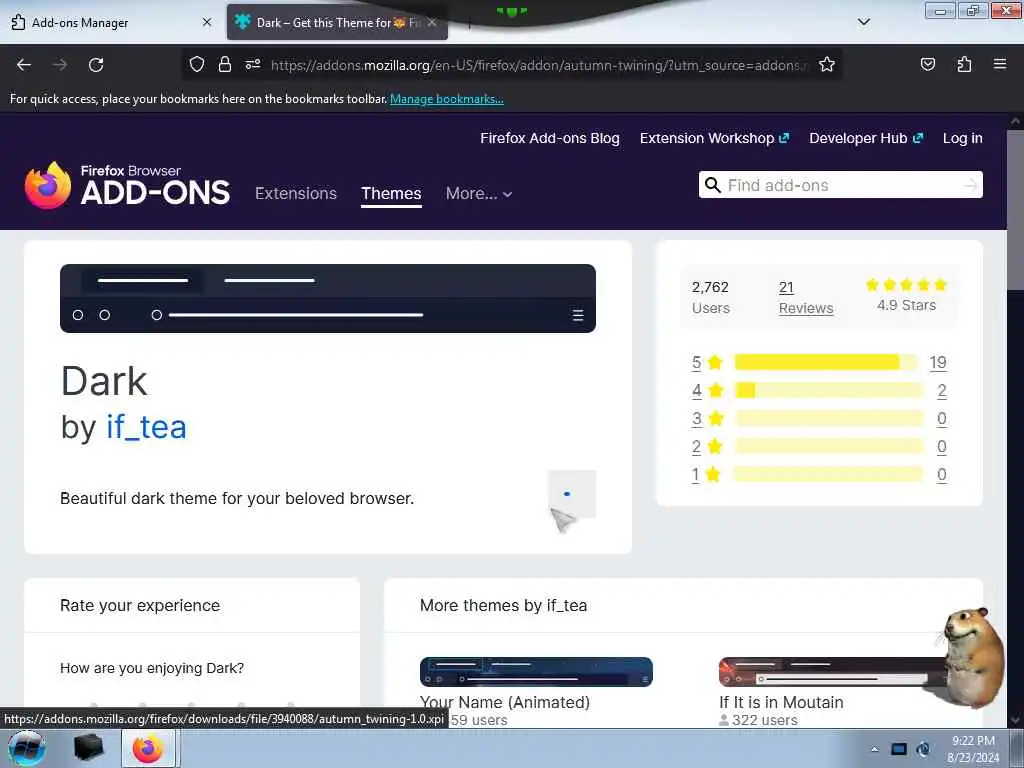Open the Windows Start menu
Viewport: 1024px width, 768px height.
click(x=27, y=748)
